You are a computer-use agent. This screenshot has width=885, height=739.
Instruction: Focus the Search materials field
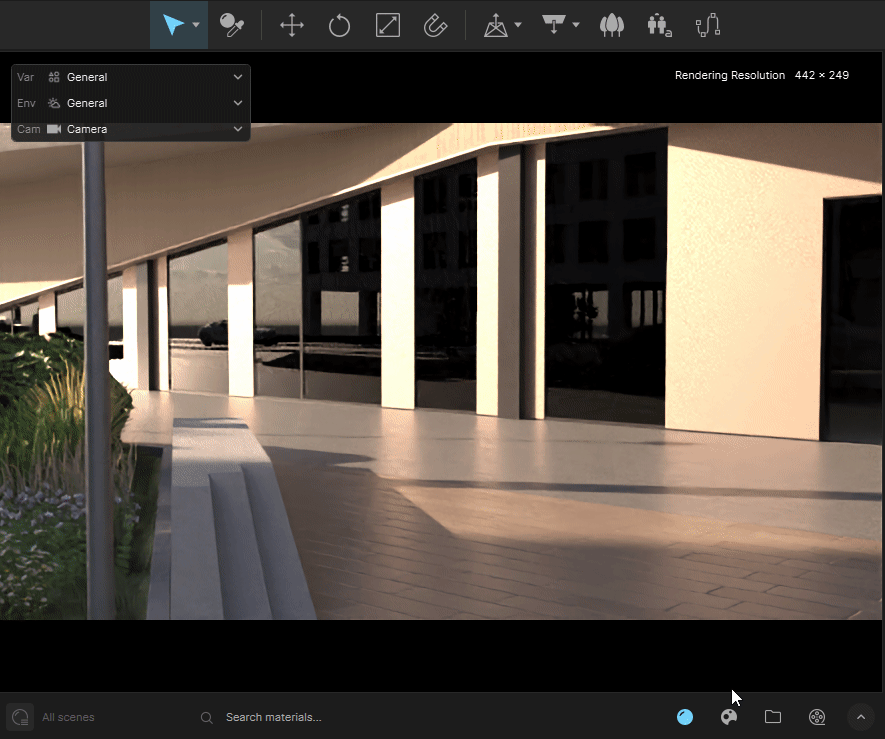pyautogui.click(x=273, y=717)
